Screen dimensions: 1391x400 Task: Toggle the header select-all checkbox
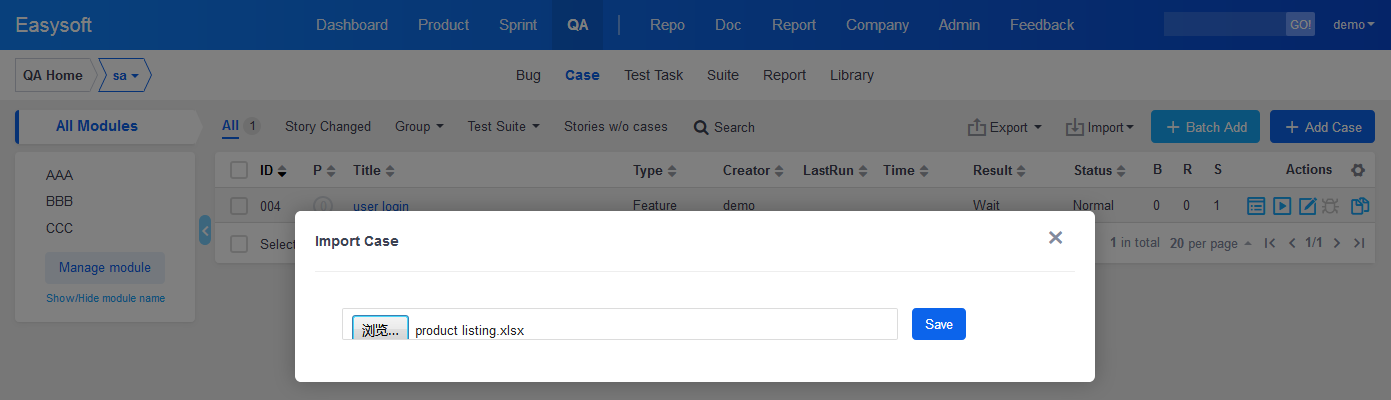click(x=239, y=170)
